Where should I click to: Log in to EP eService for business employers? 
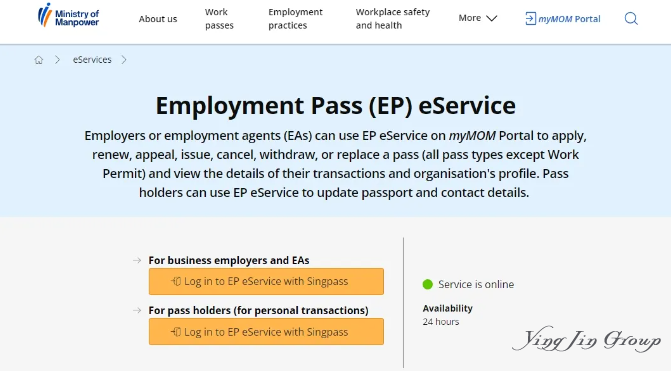pyautogui.click(x=266, y=282)
